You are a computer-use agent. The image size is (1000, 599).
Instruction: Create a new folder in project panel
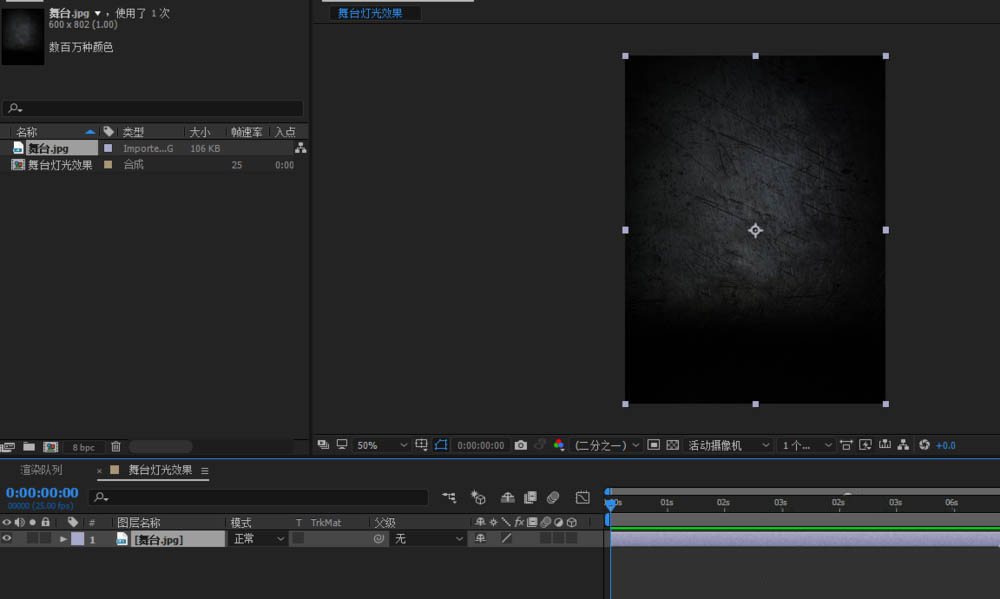pyautogui.click(x=29, y=447)
